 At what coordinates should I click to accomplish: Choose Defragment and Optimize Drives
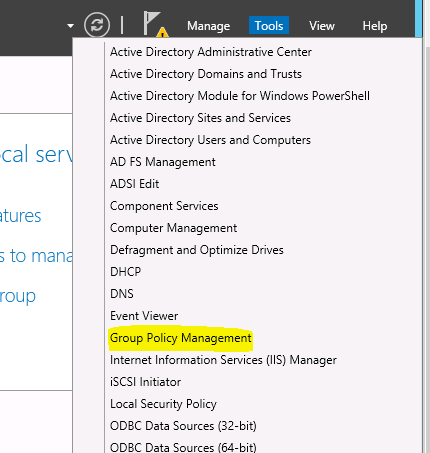tap(197, 250)
